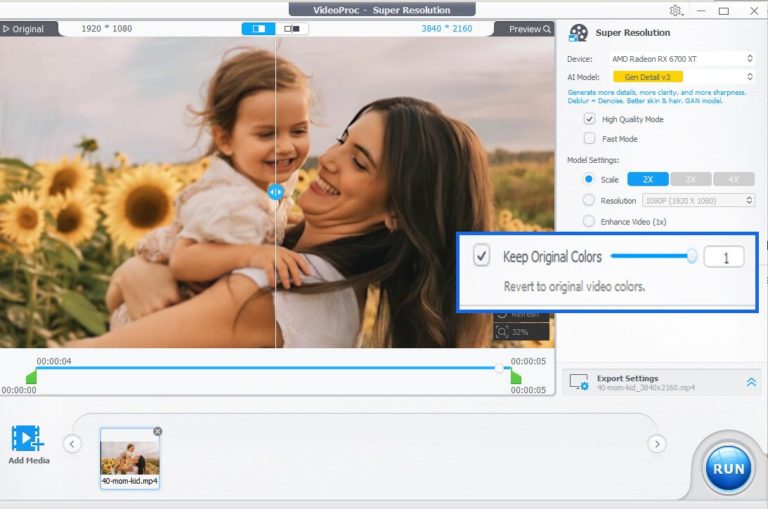
Task: Choose the 2X scale button
Action: [648, 179]
